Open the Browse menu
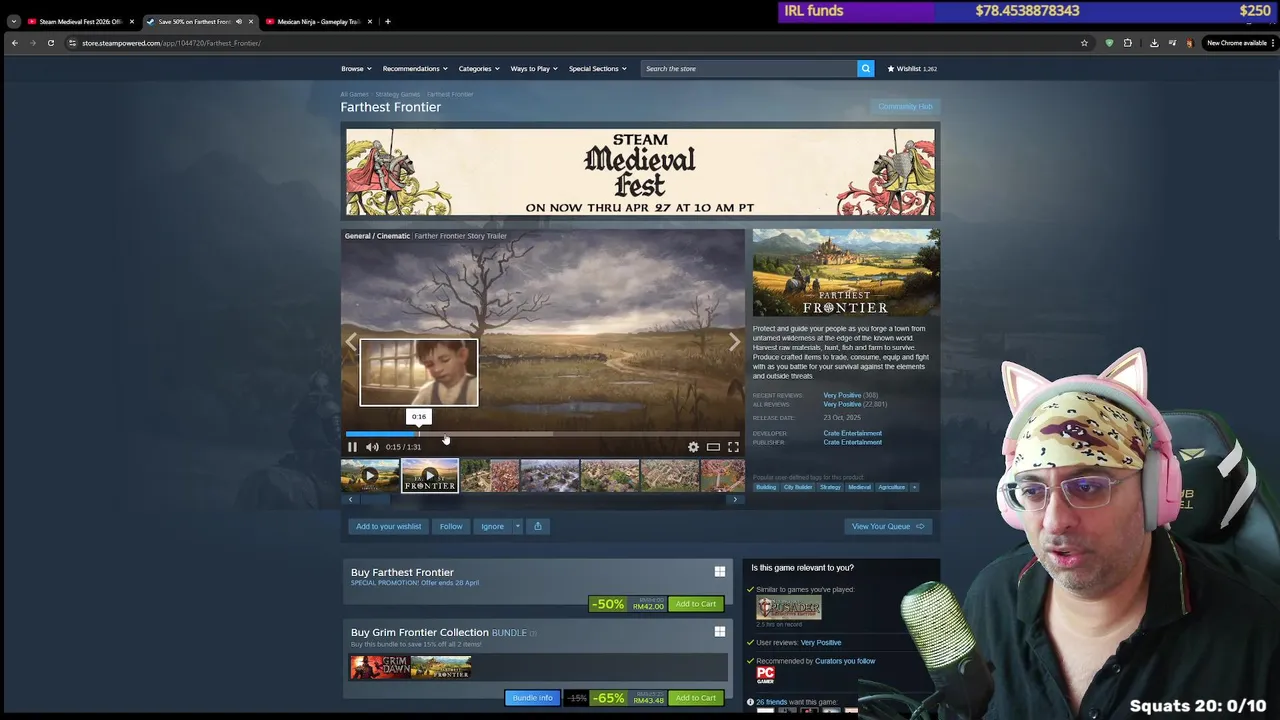The width and height of the screenshot is (1280, 720). [356, 69]
